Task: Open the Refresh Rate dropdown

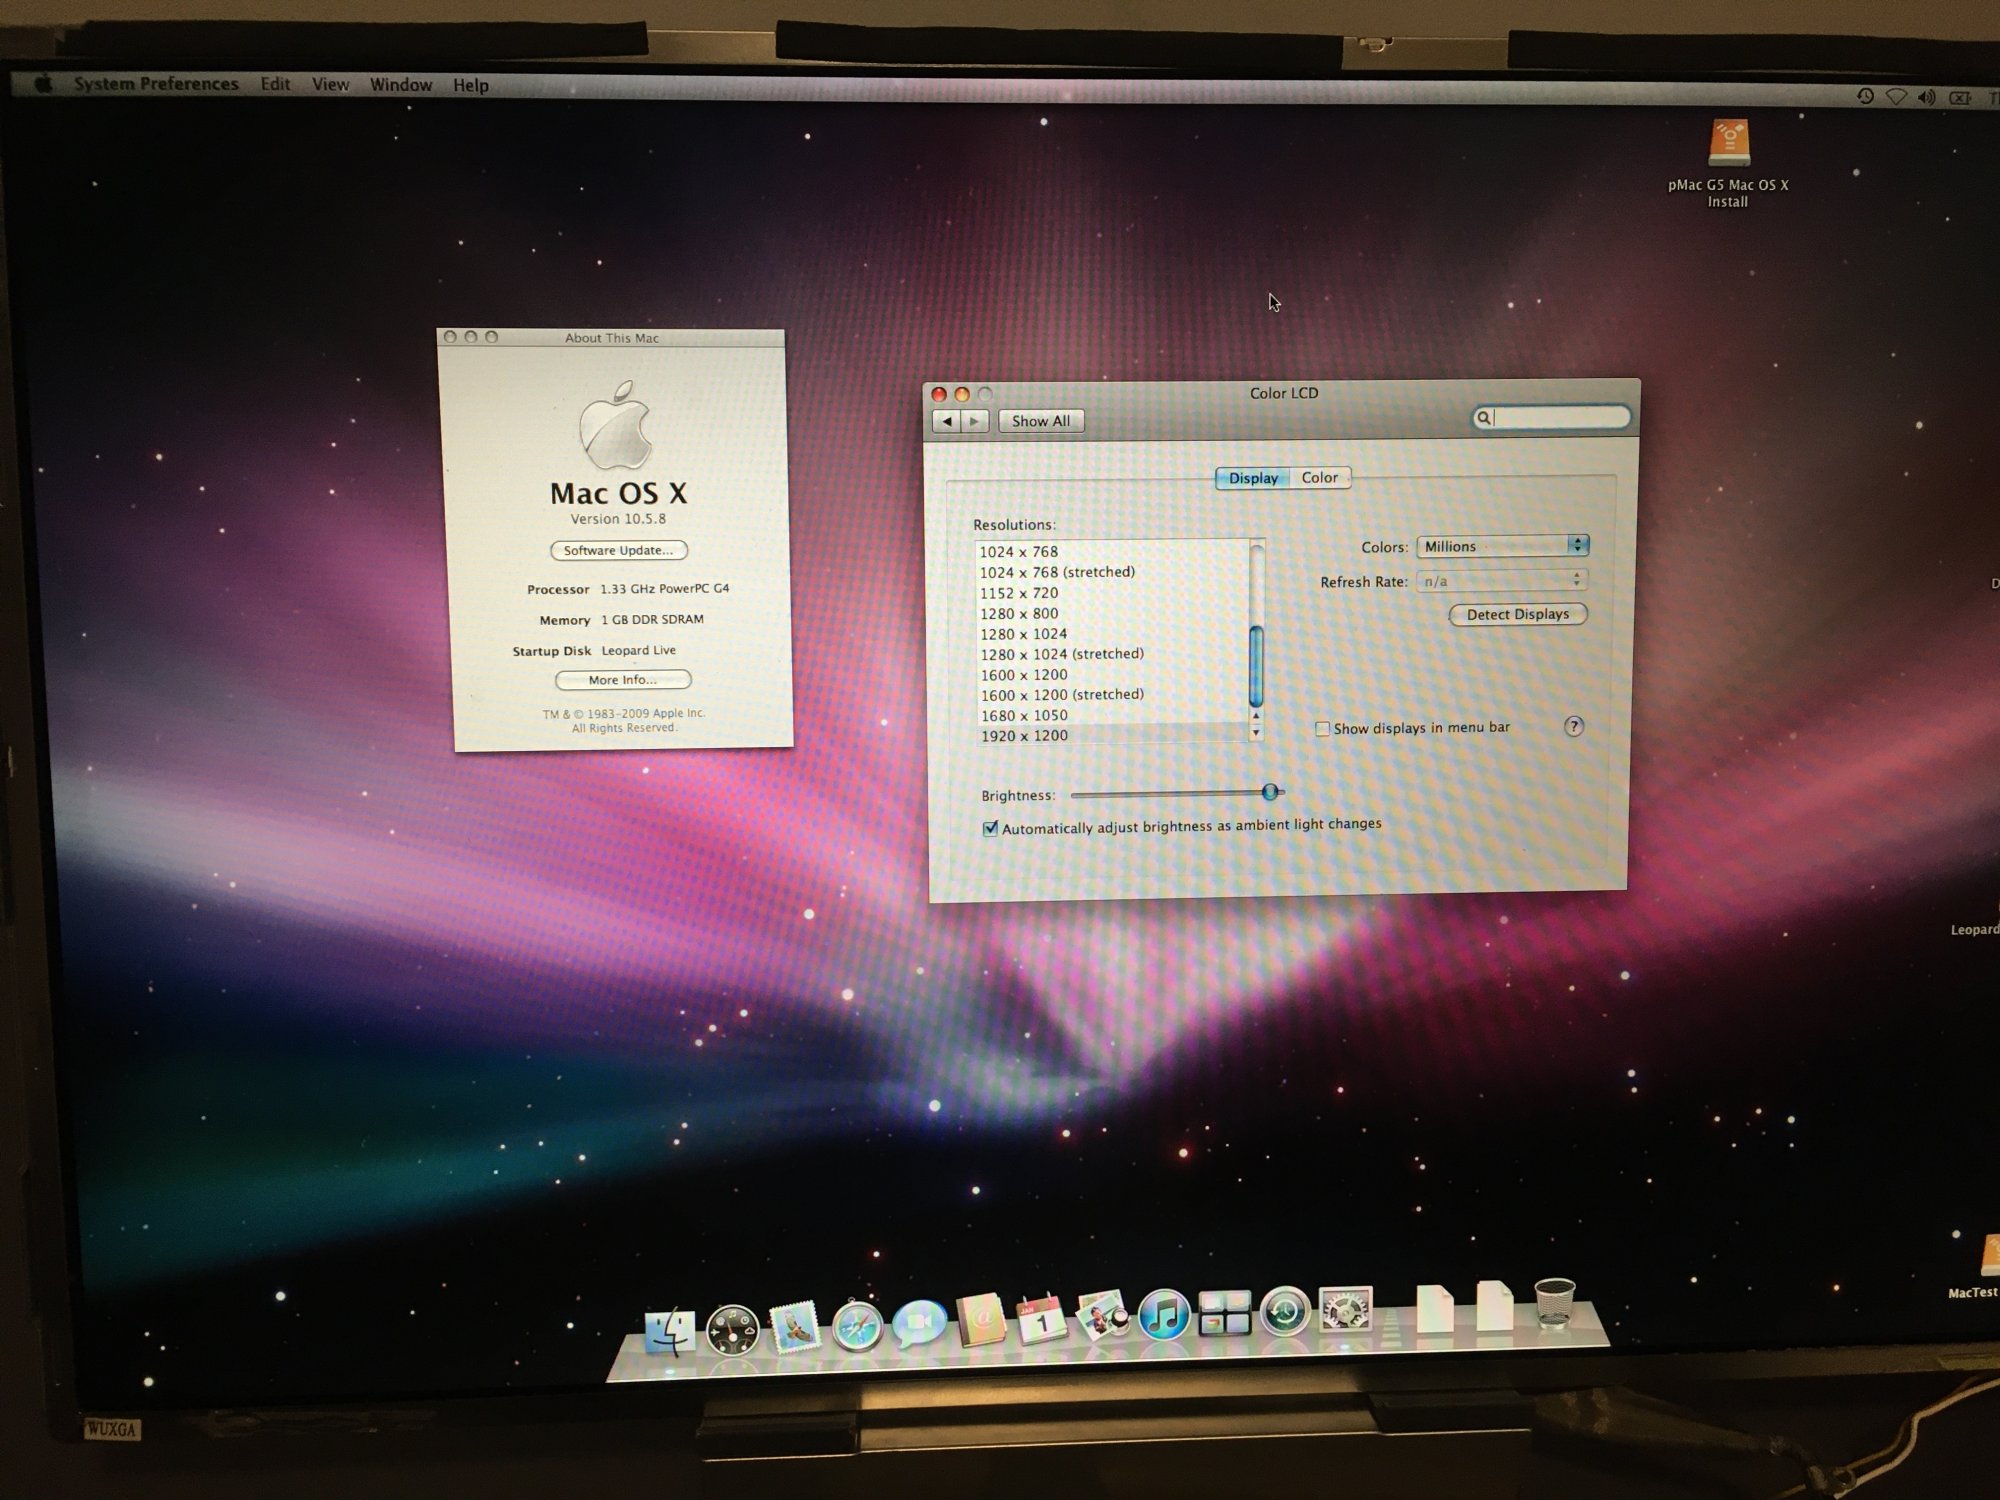Action: [x=1501, y=580]
